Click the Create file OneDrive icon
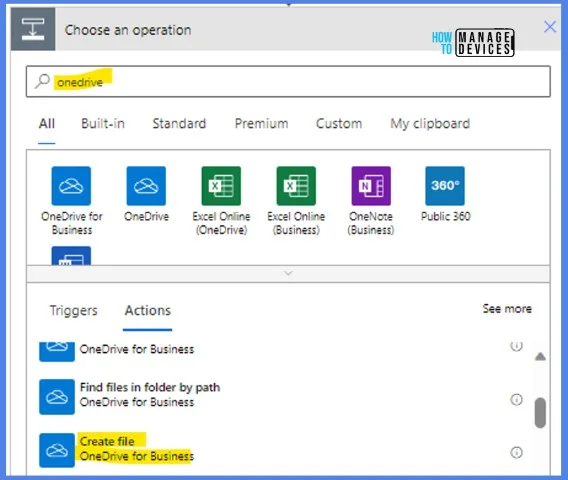The width and height of the screenshot is (568, 480). [x=57, y=450]
